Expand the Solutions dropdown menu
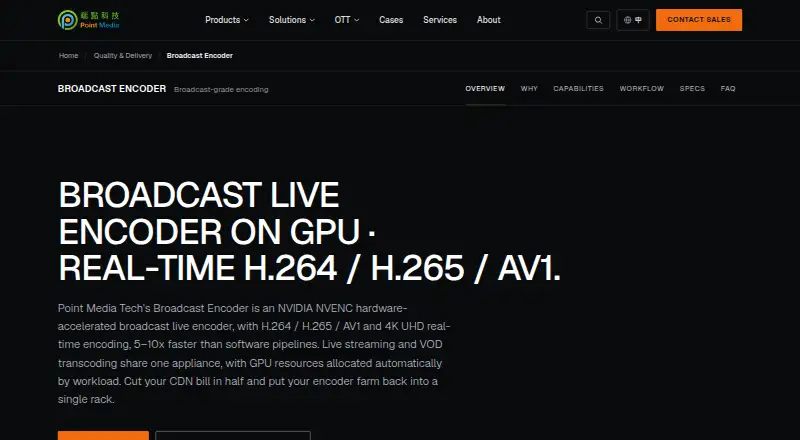Image resolution: width=800 pixels, height=440 pixels. pos(292,20)
